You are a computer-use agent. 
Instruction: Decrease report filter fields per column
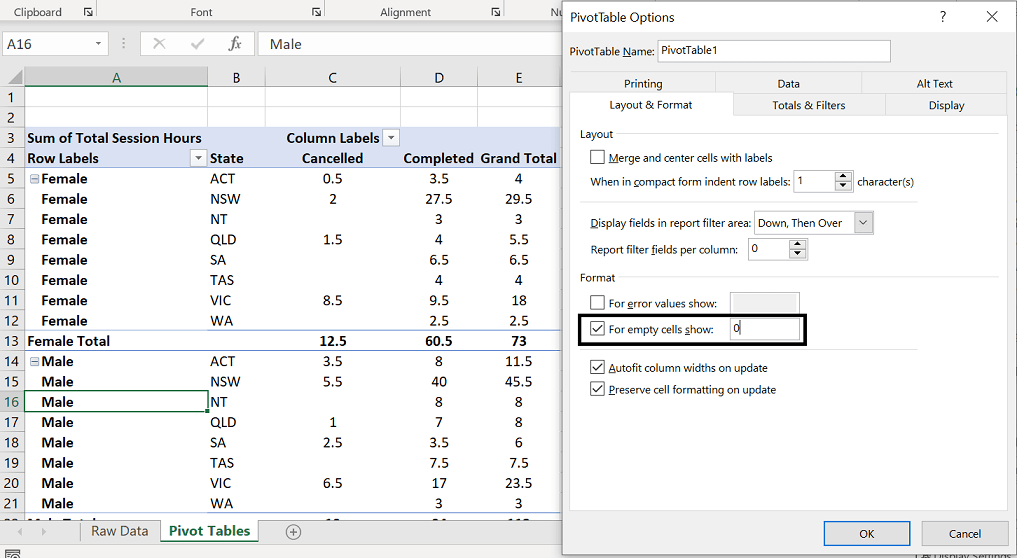[798, 254]
